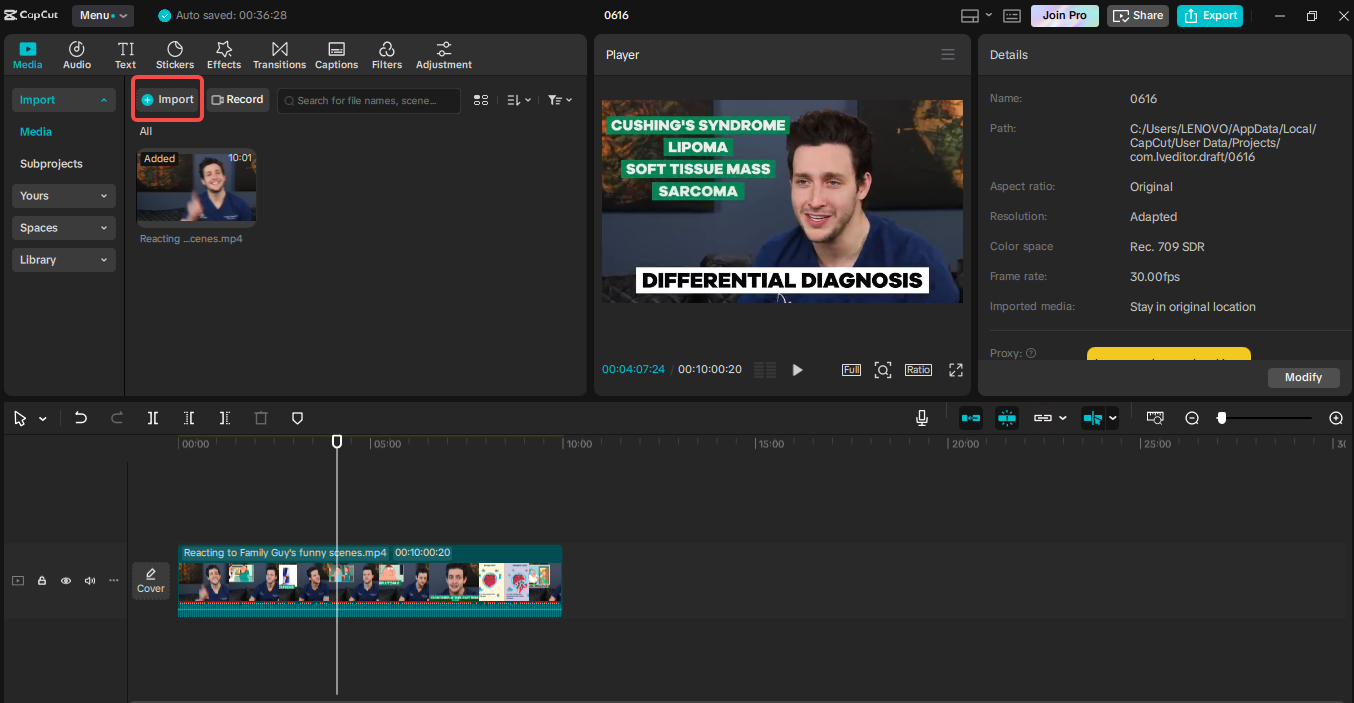Lock the video track
Screen dimensions: 1354x703
tap(41, 580)
